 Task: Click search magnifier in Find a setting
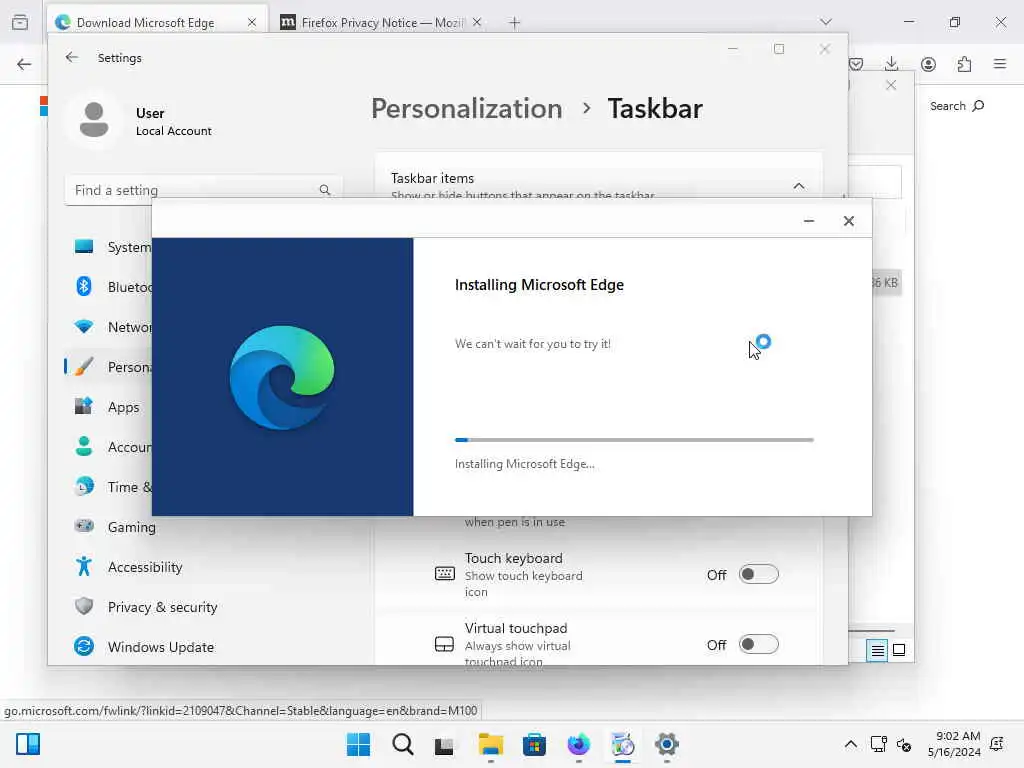pyautogui.click(x=325, y=190)
